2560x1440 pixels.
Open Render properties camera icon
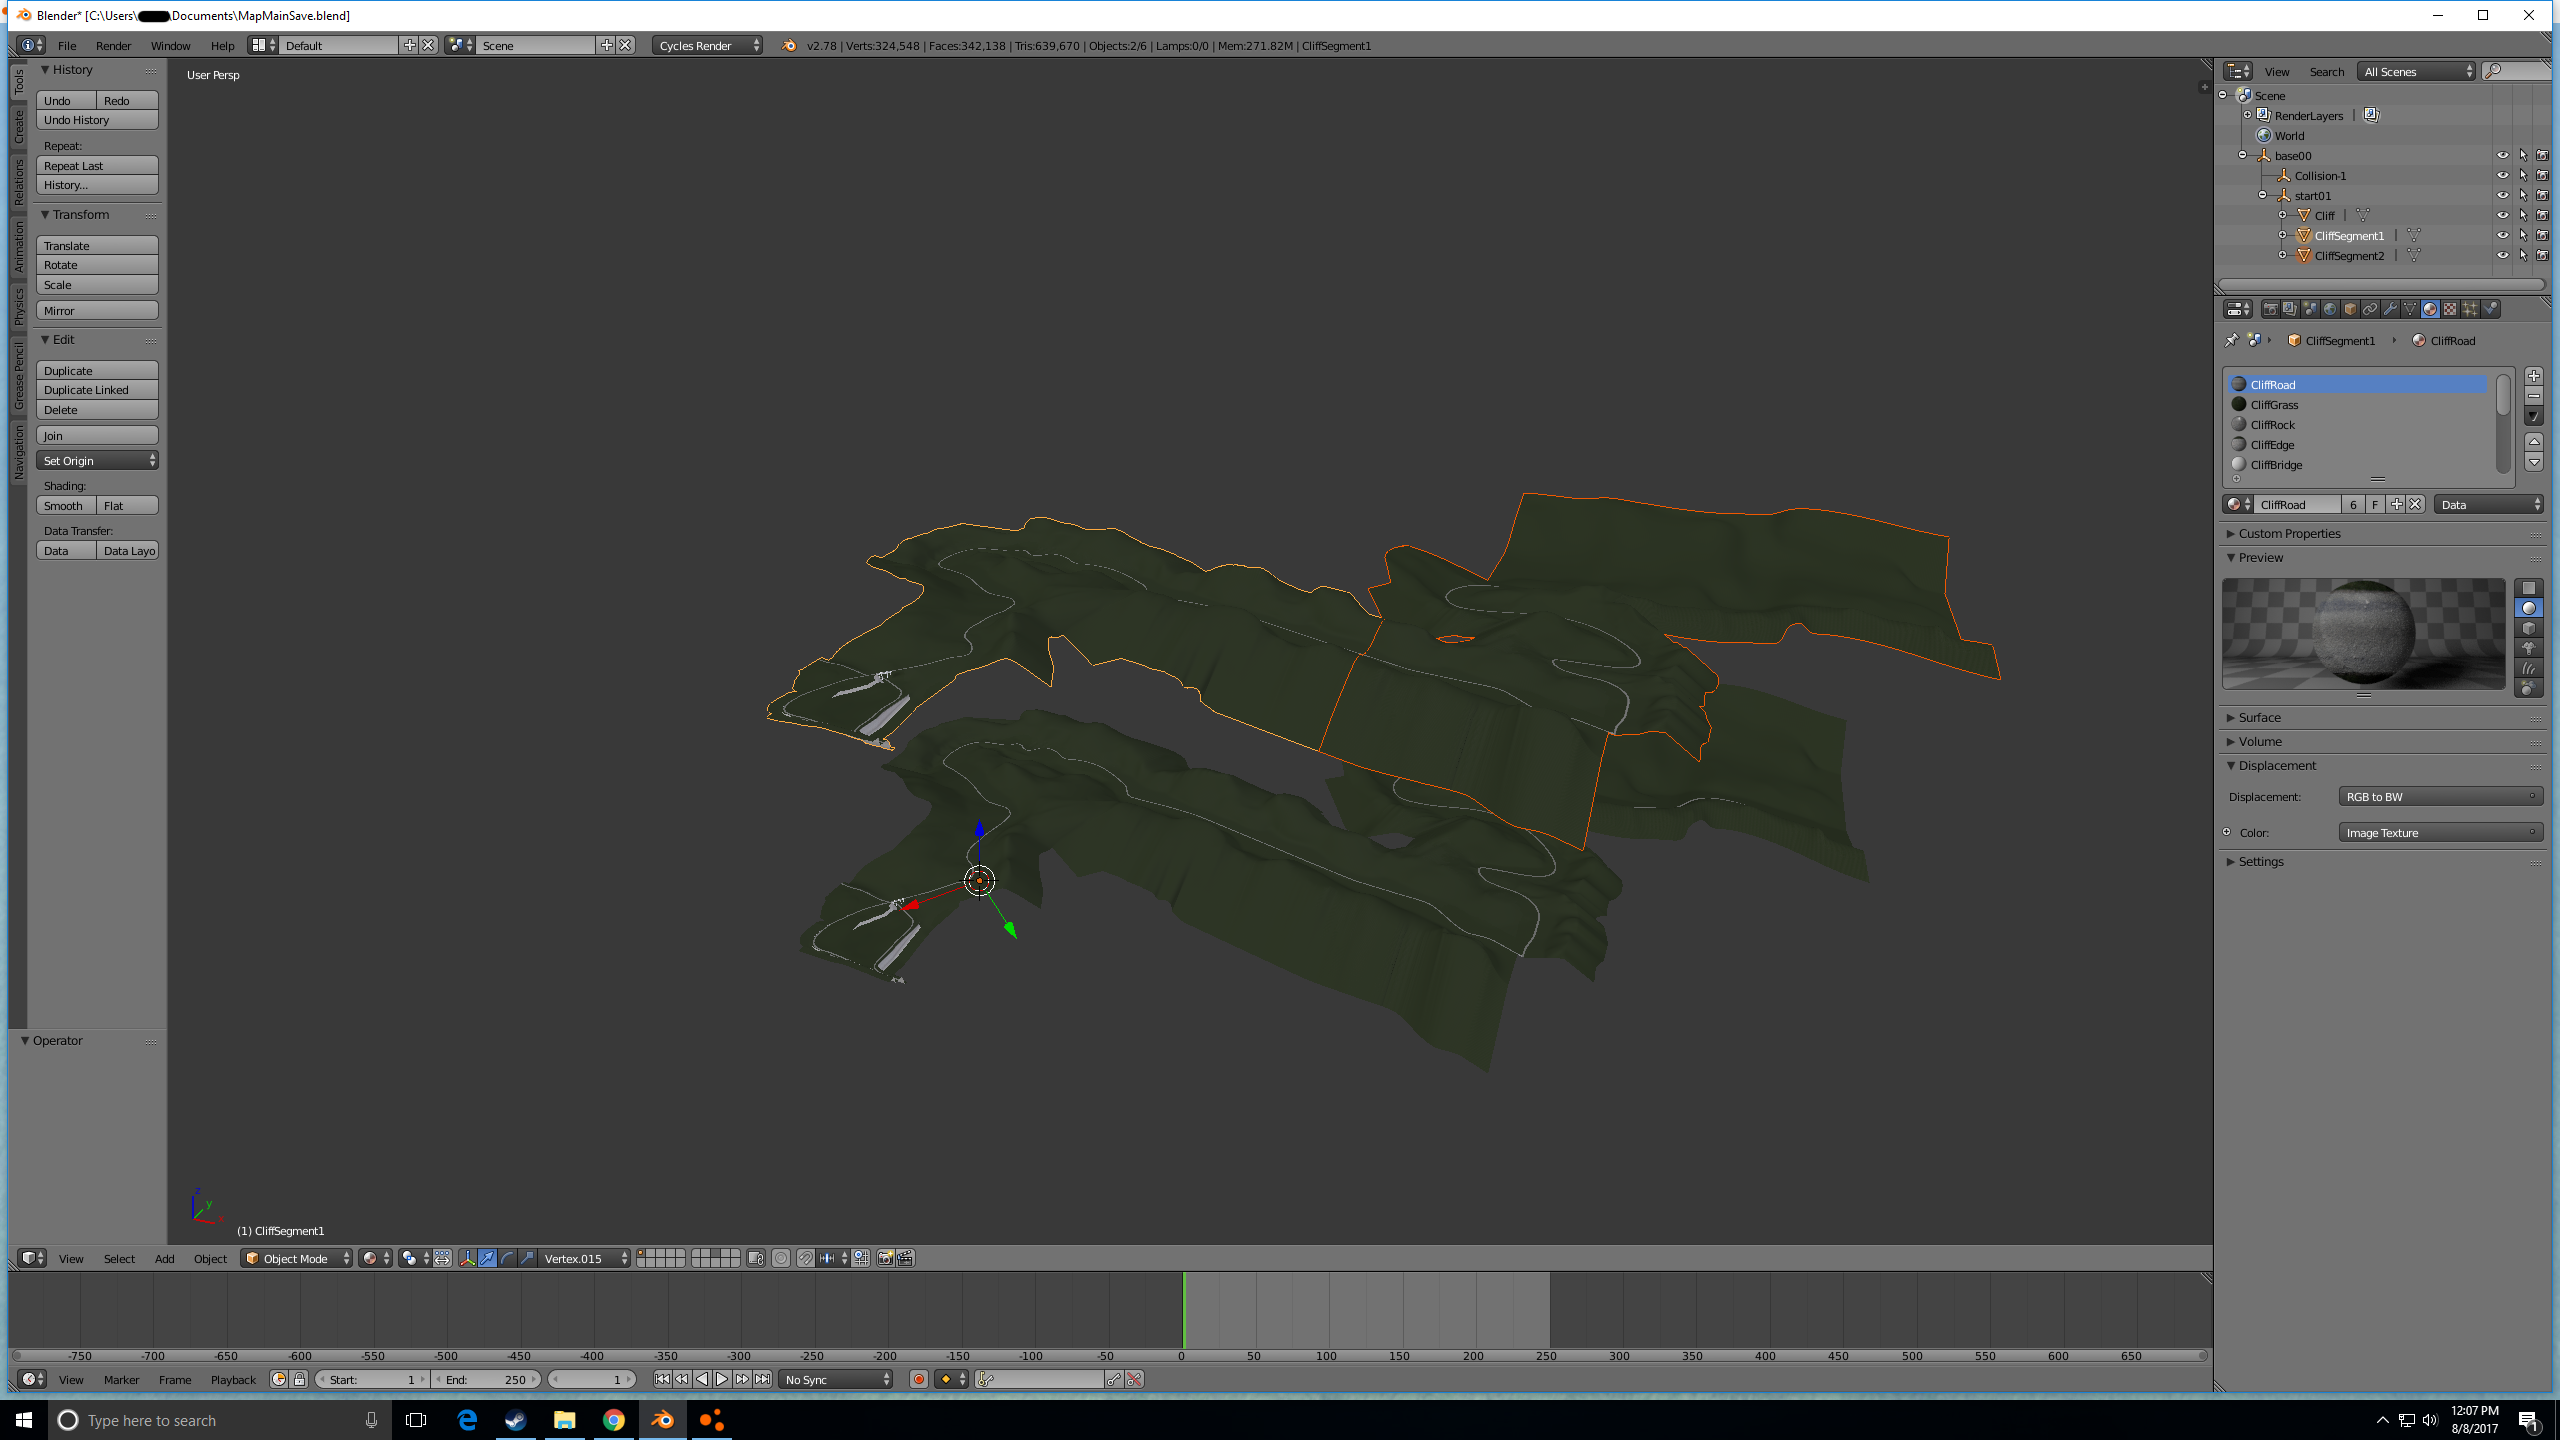coord(2270,309)
